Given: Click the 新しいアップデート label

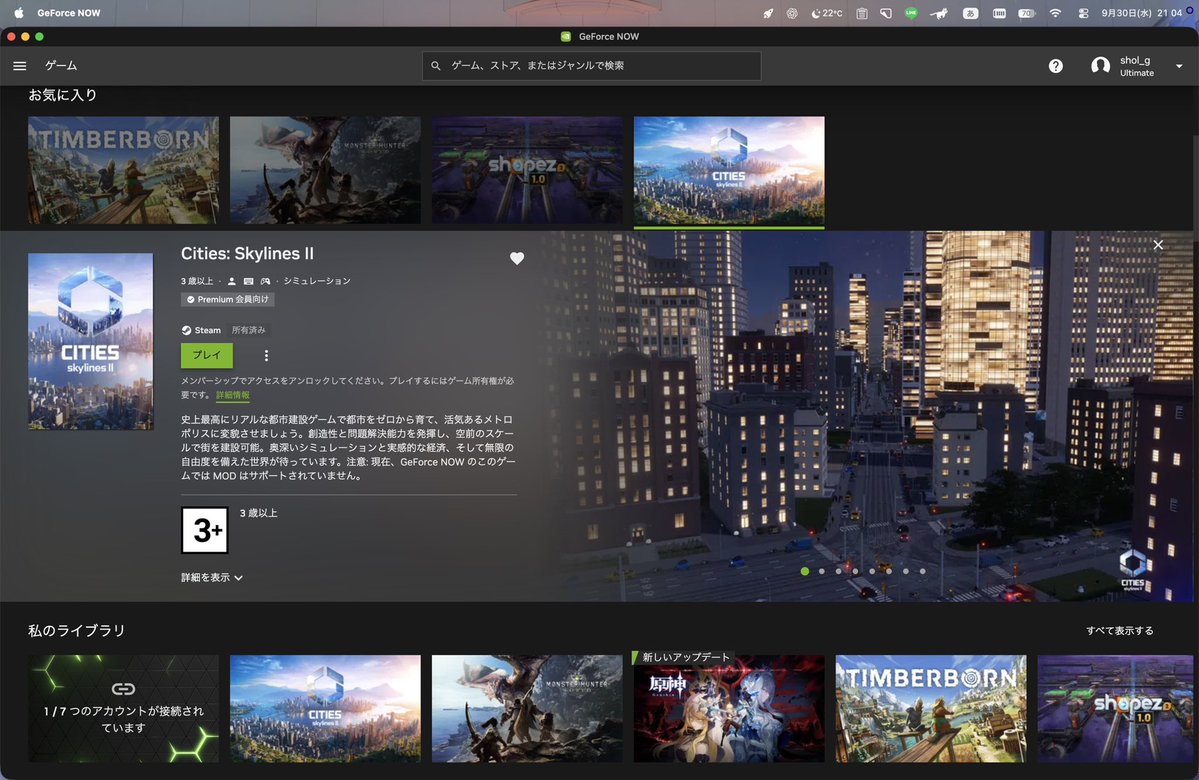Looking at the screenshot, I should pyautogui.click(x=686, y=657).
